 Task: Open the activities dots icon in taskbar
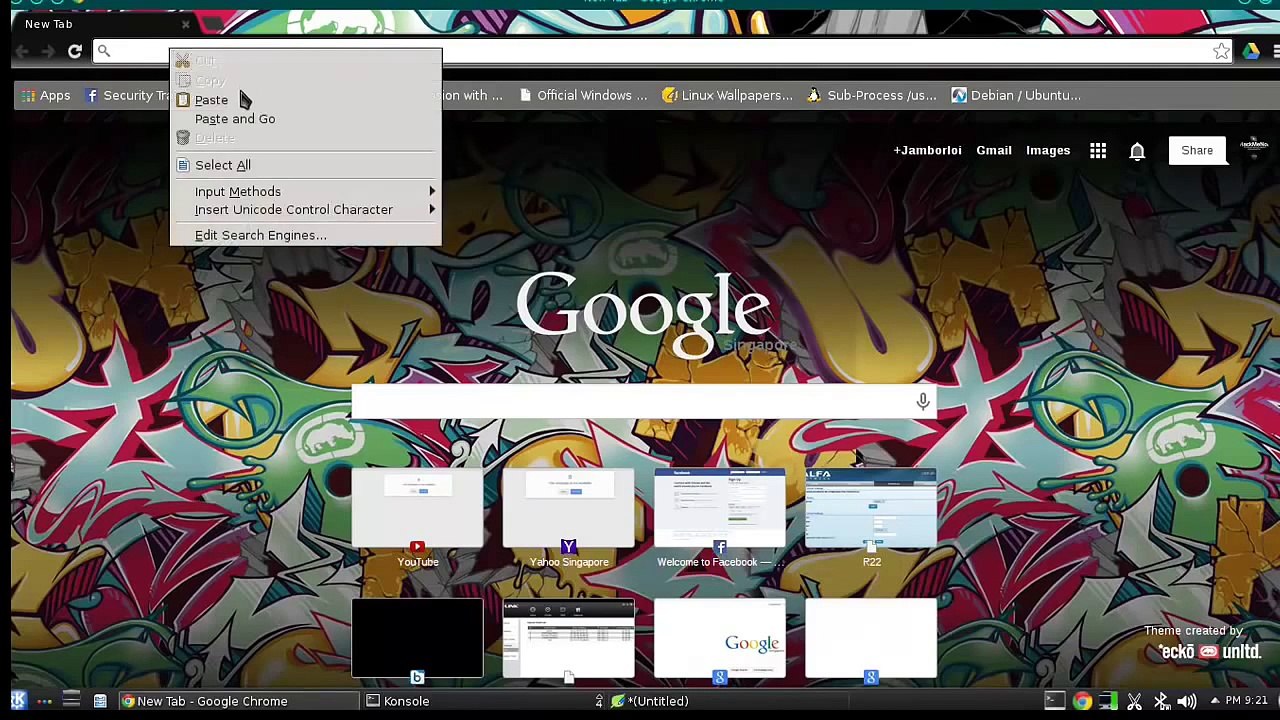44,701
